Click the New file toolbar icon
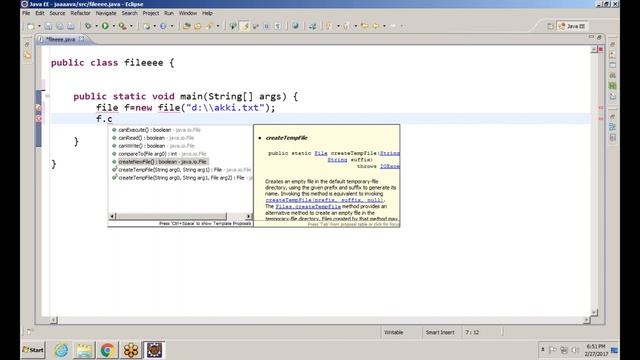The height and width of the screenshot is (360, 640). [31, 26]
